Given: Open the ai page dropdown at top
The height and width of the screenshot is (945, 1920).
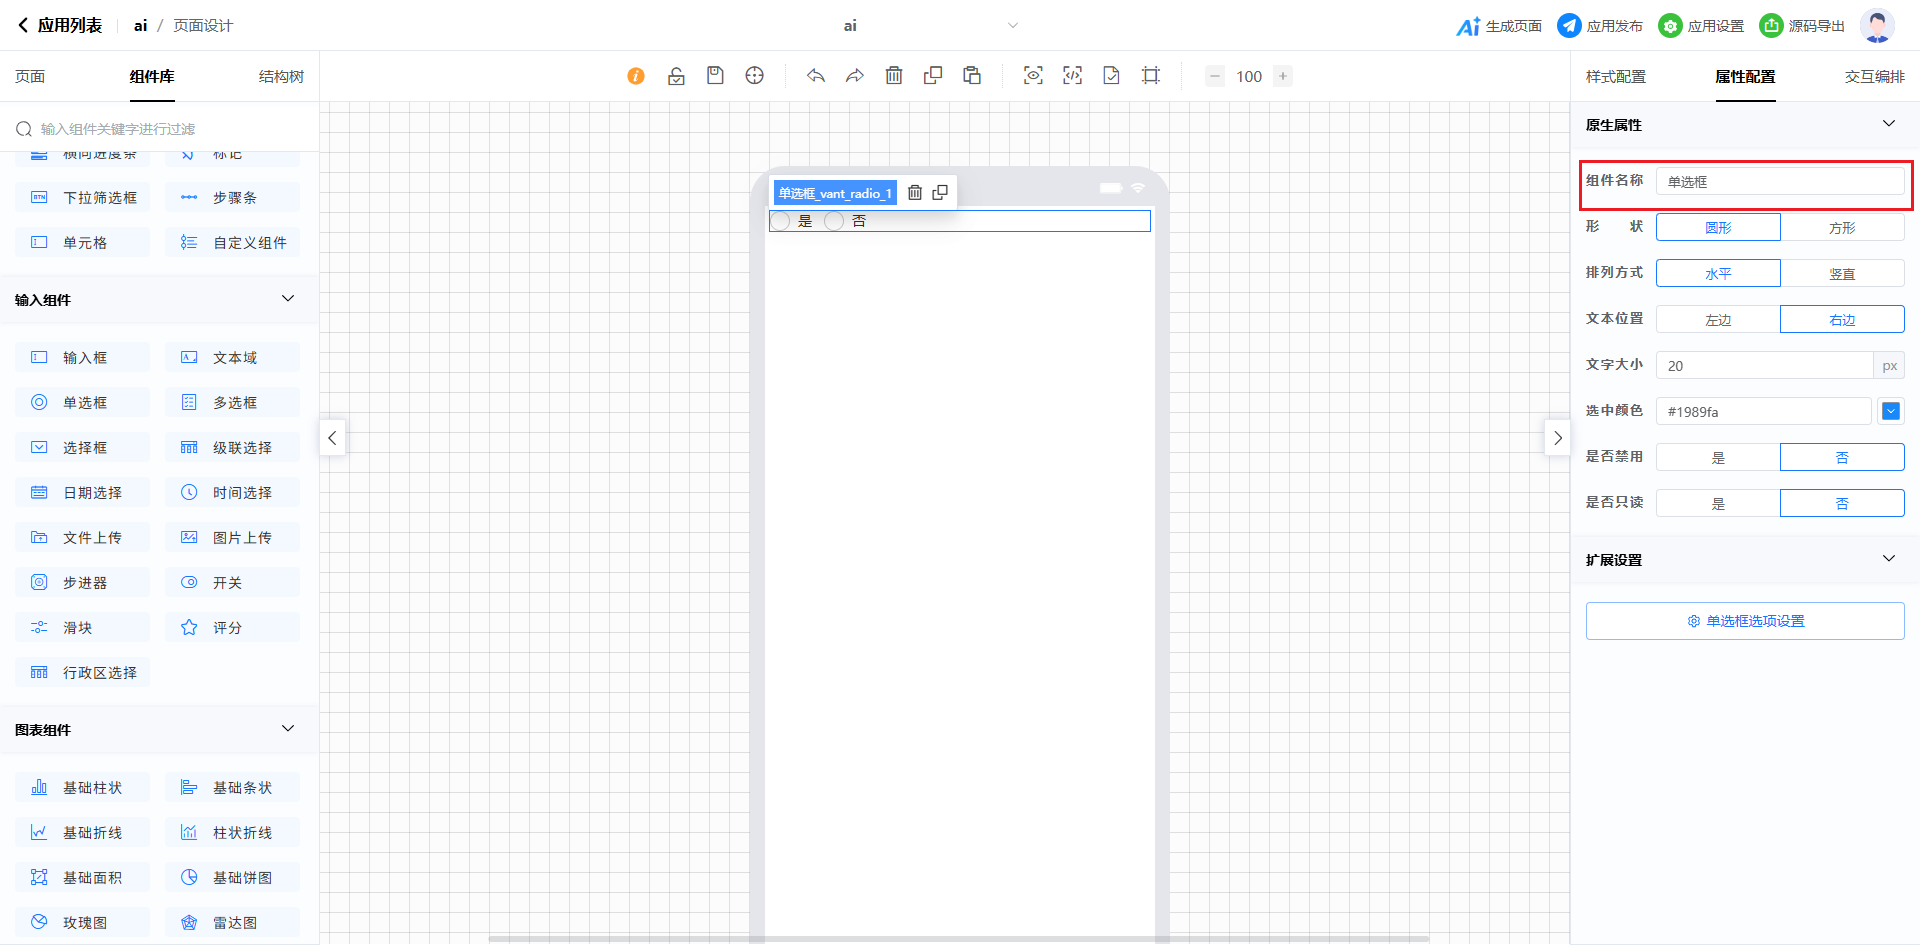Looking at the screenshot, I should click(x=1012, y=26).
